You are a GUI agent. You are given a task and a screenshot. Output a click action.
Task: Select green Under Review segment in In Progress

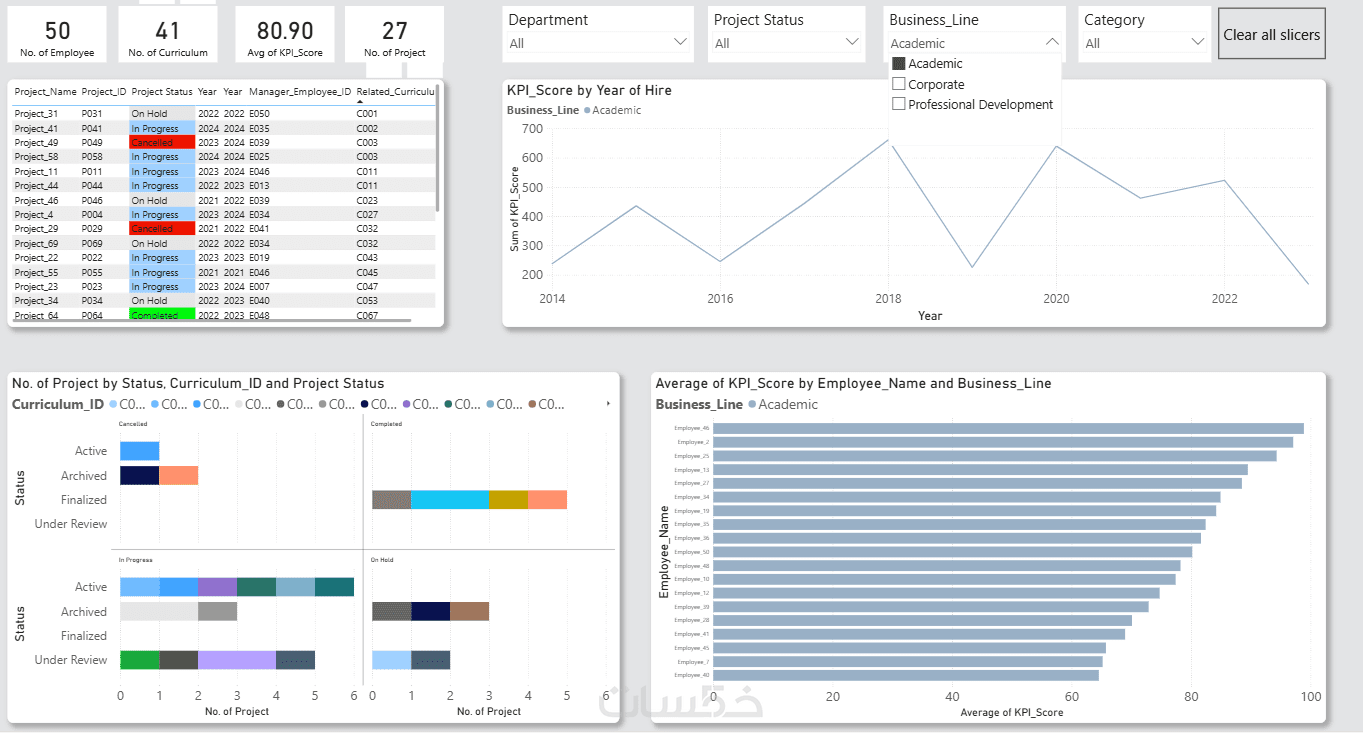(x=140, y=660)
